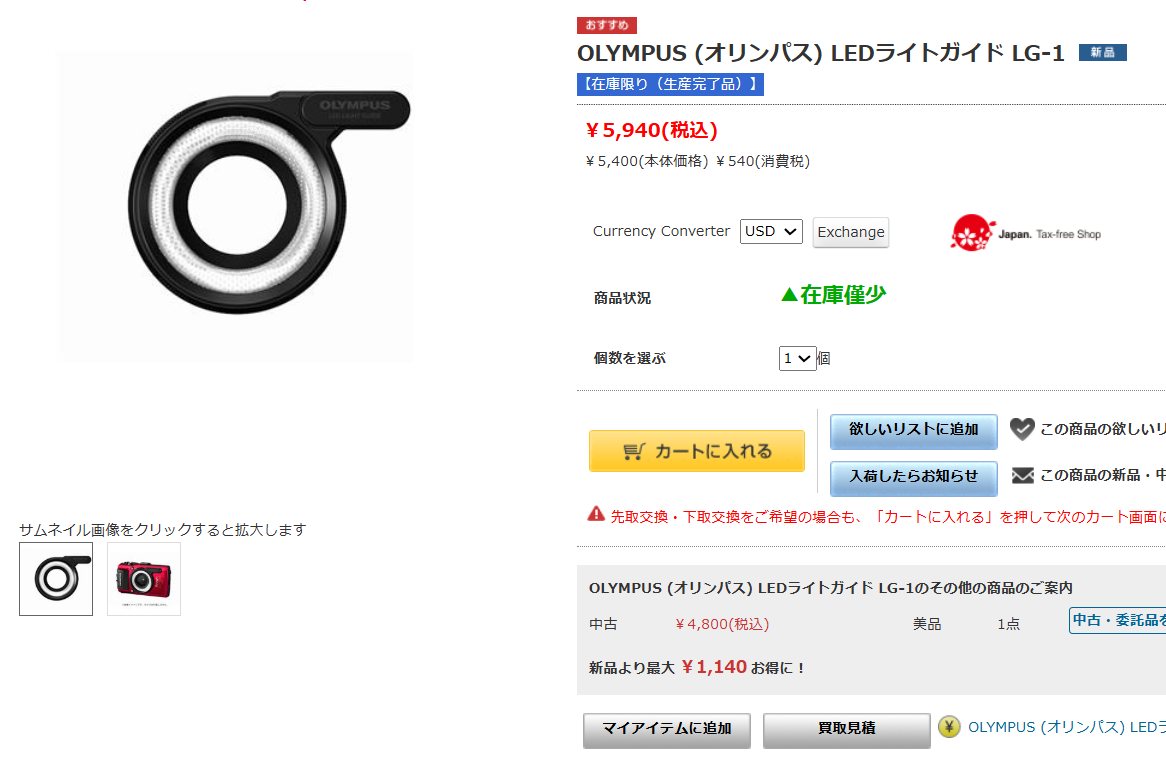Open the 中古・委託品 link button

(x=1117, y=620)
